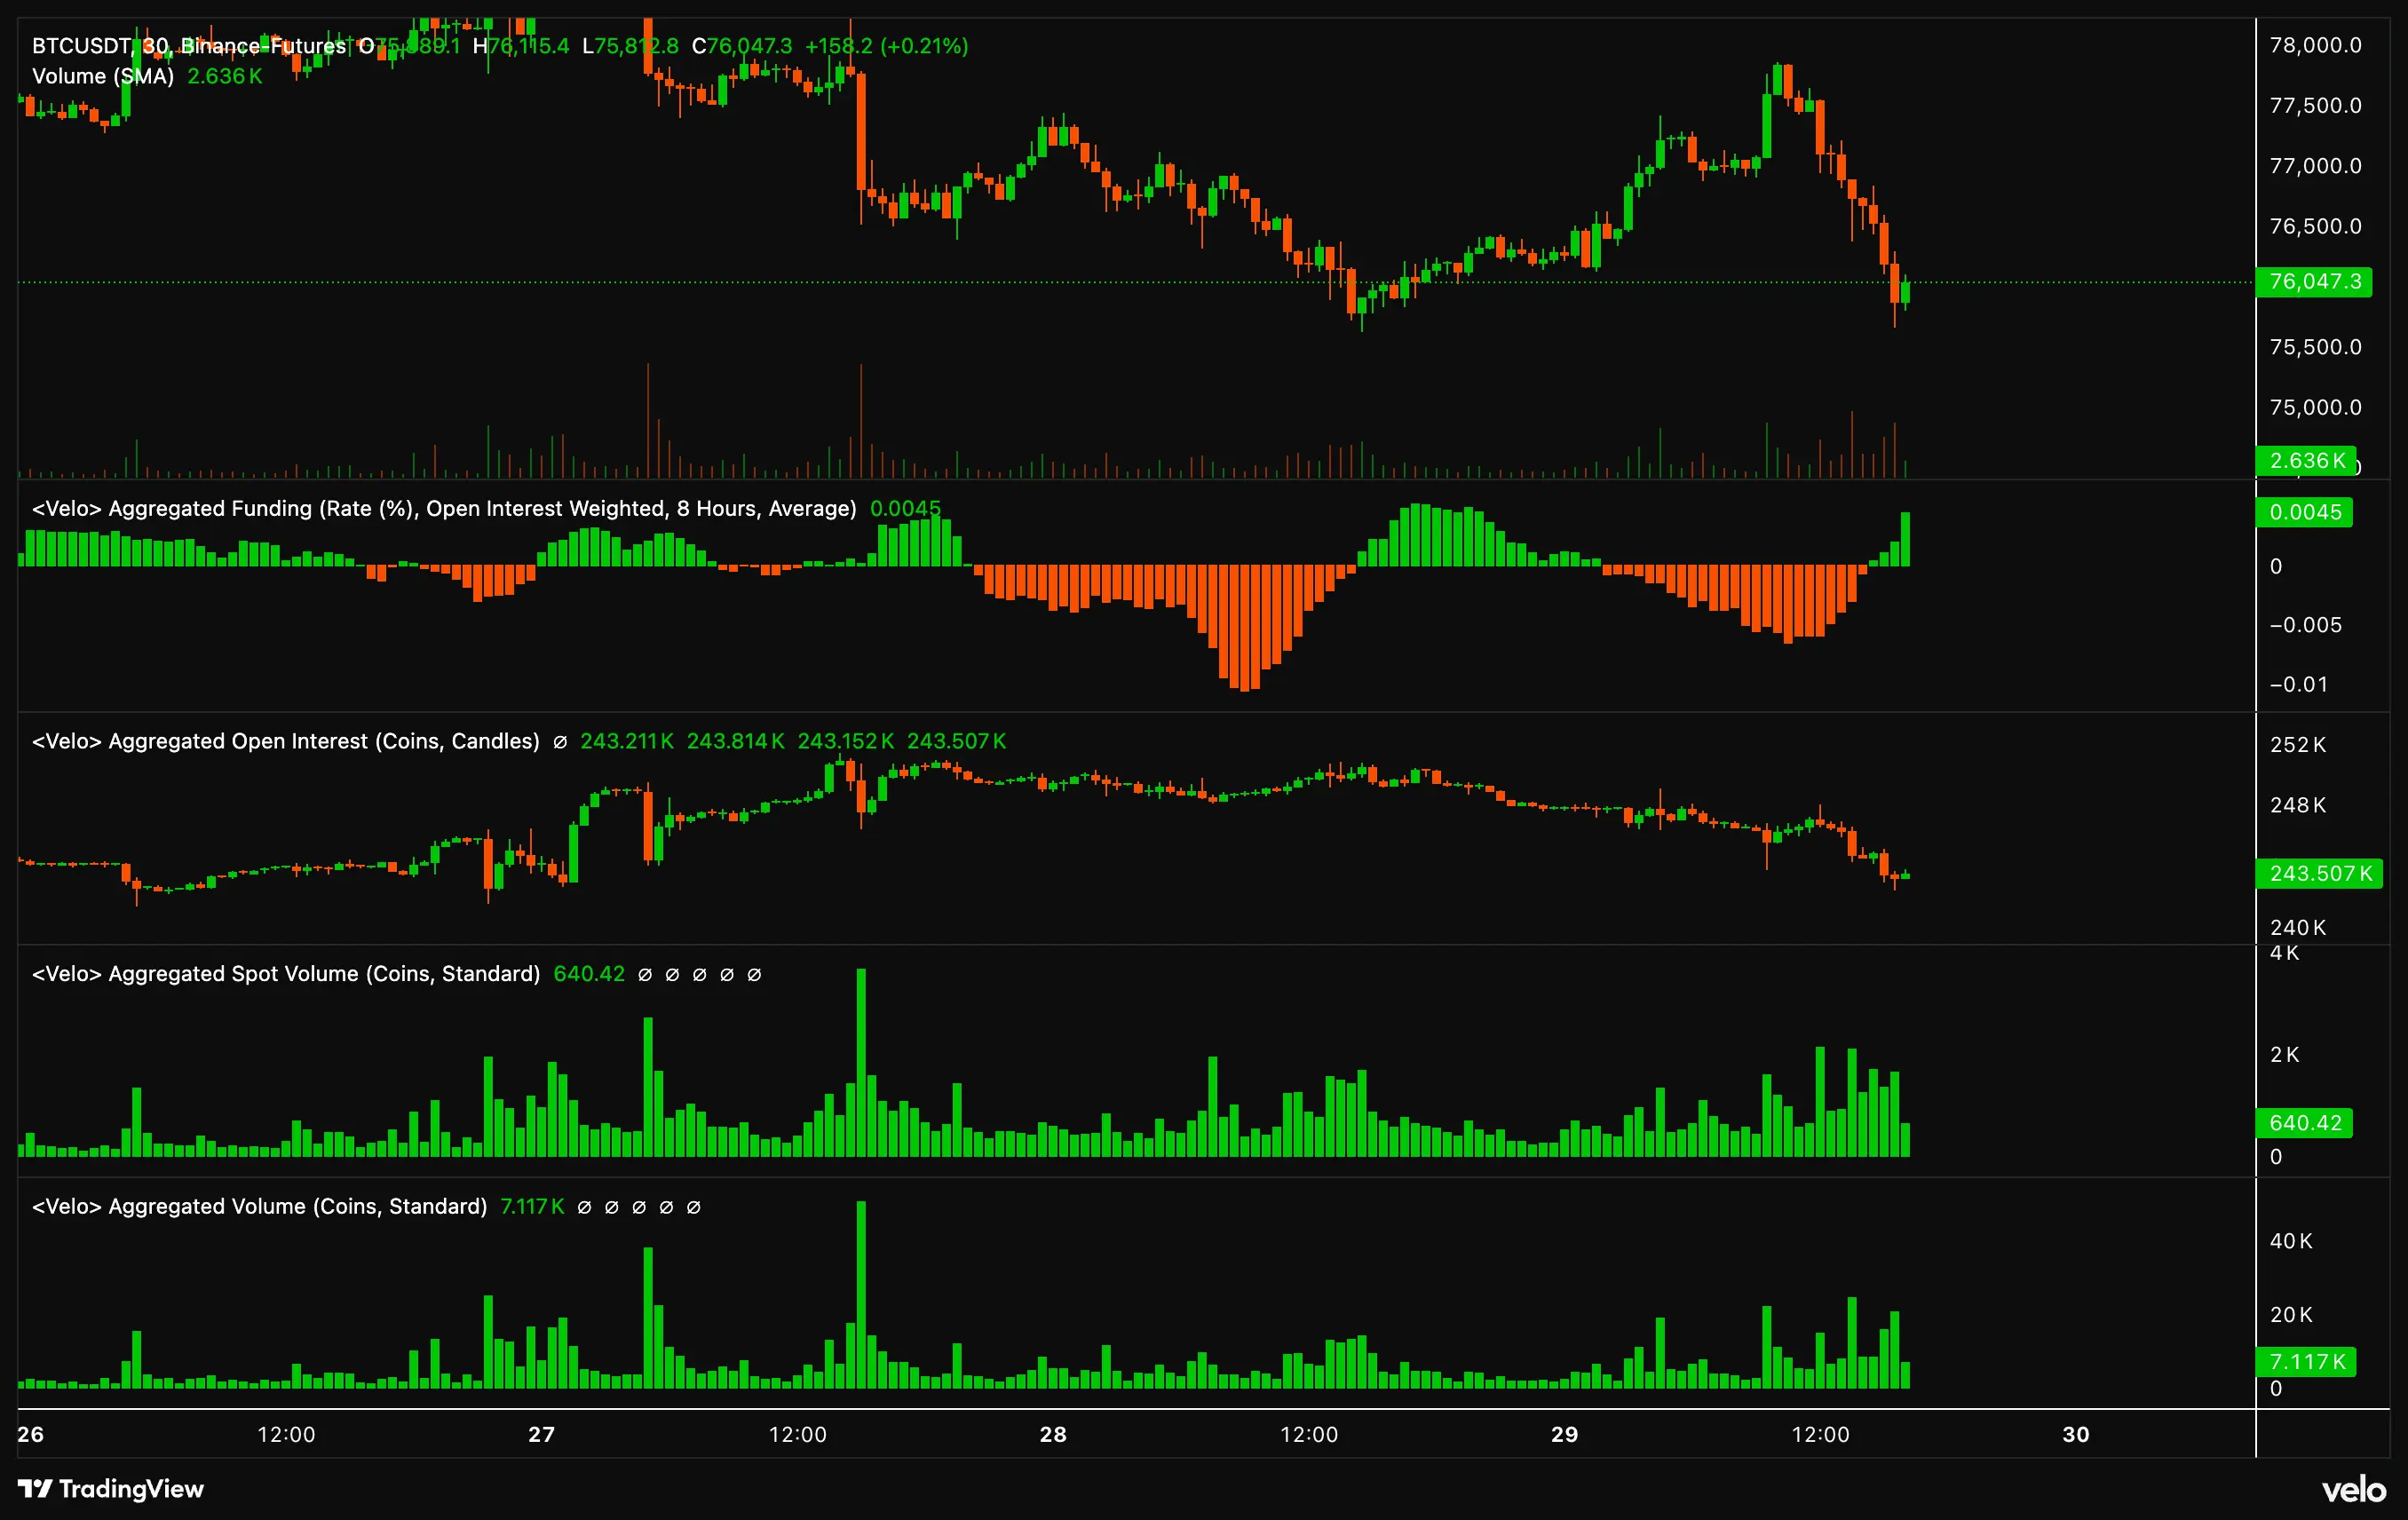Screen dimensions: 2408x1520
Task: Click the last null symbol in the Aggregated Volume legend
Action: point(693,1207)
